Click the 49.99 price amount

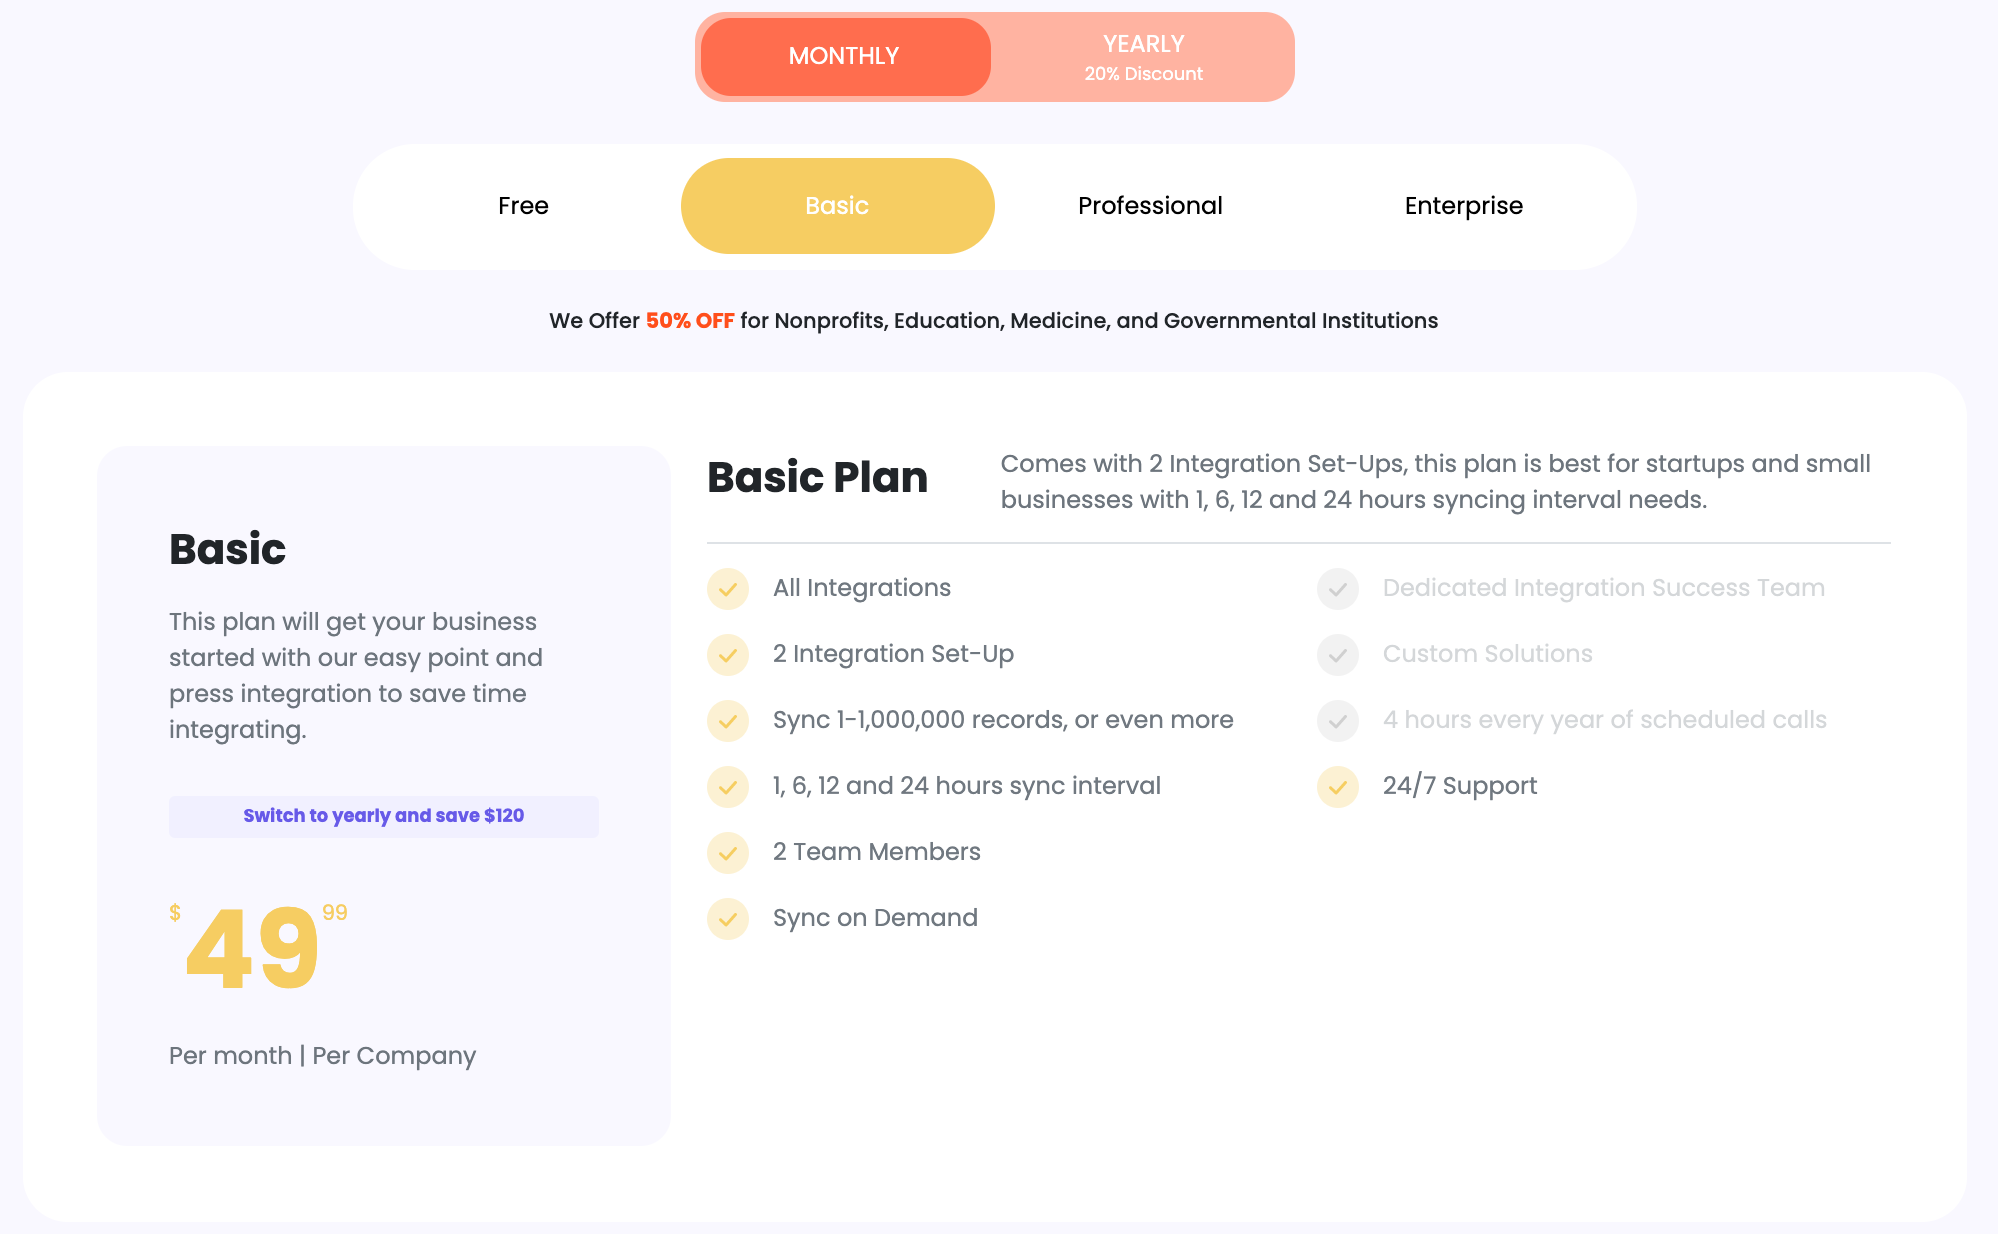259,947
